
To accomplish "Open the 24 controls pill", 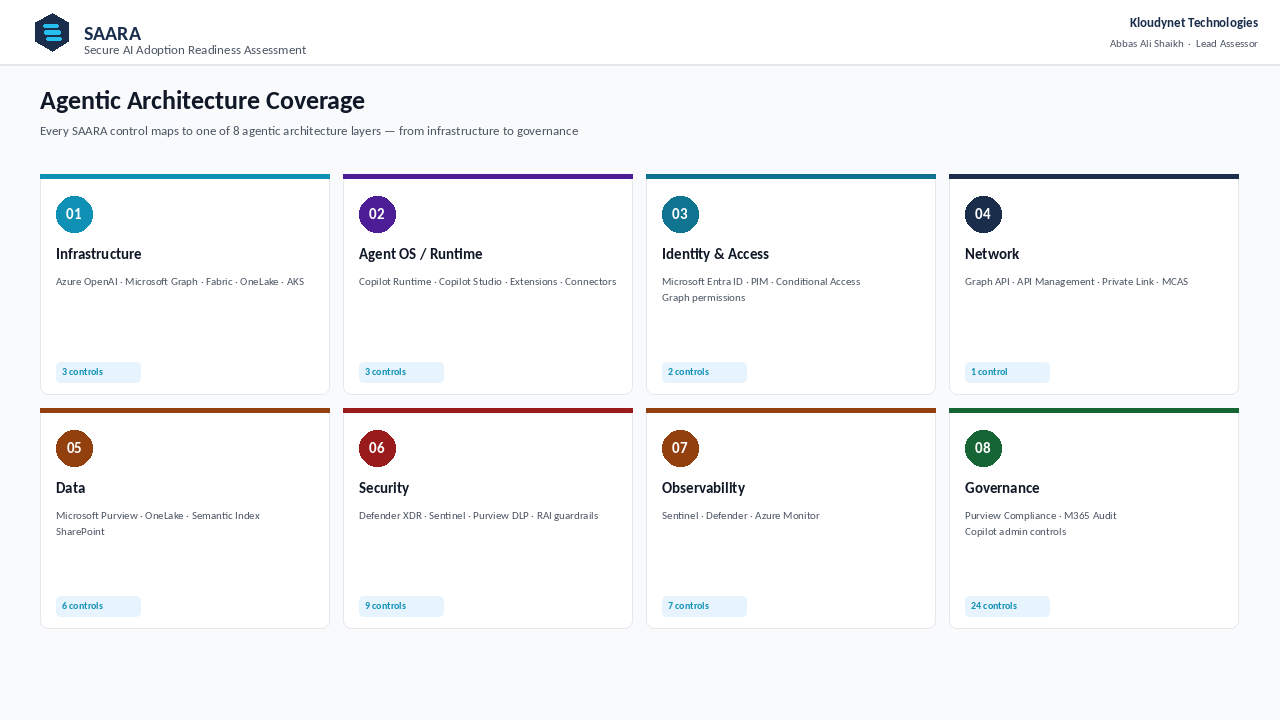I will pyautogui.click(x=1007, y=606).
